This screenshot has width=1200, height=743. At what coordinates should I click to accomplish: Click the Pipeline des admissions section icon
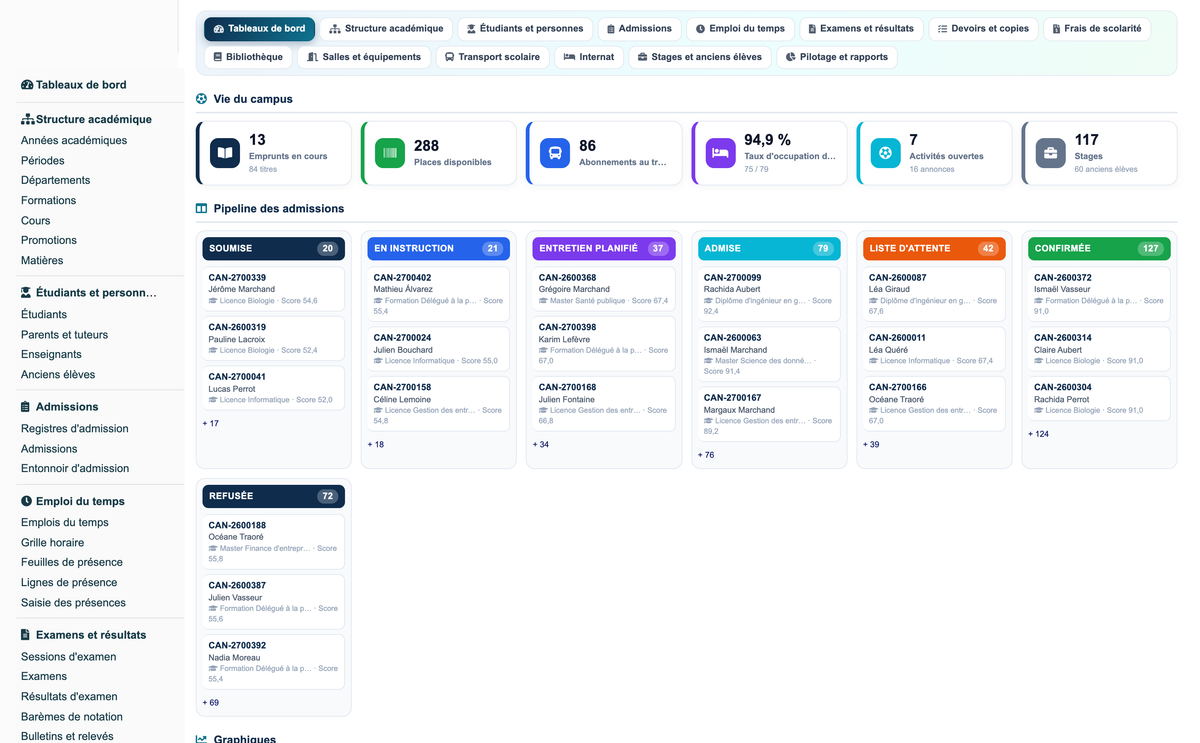[202, 209]
